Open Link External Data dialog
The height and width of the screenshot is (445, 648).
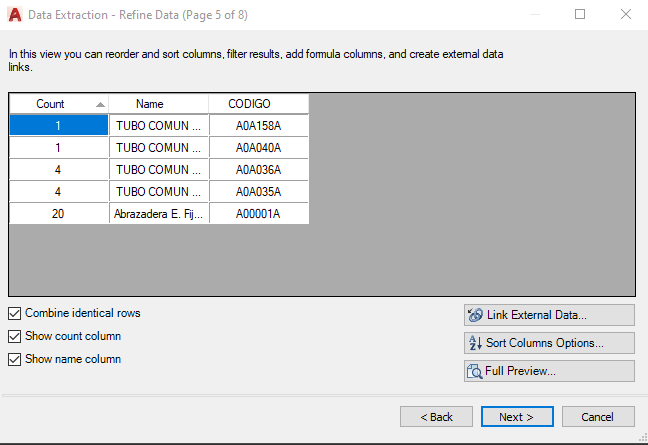pos(549,315)
